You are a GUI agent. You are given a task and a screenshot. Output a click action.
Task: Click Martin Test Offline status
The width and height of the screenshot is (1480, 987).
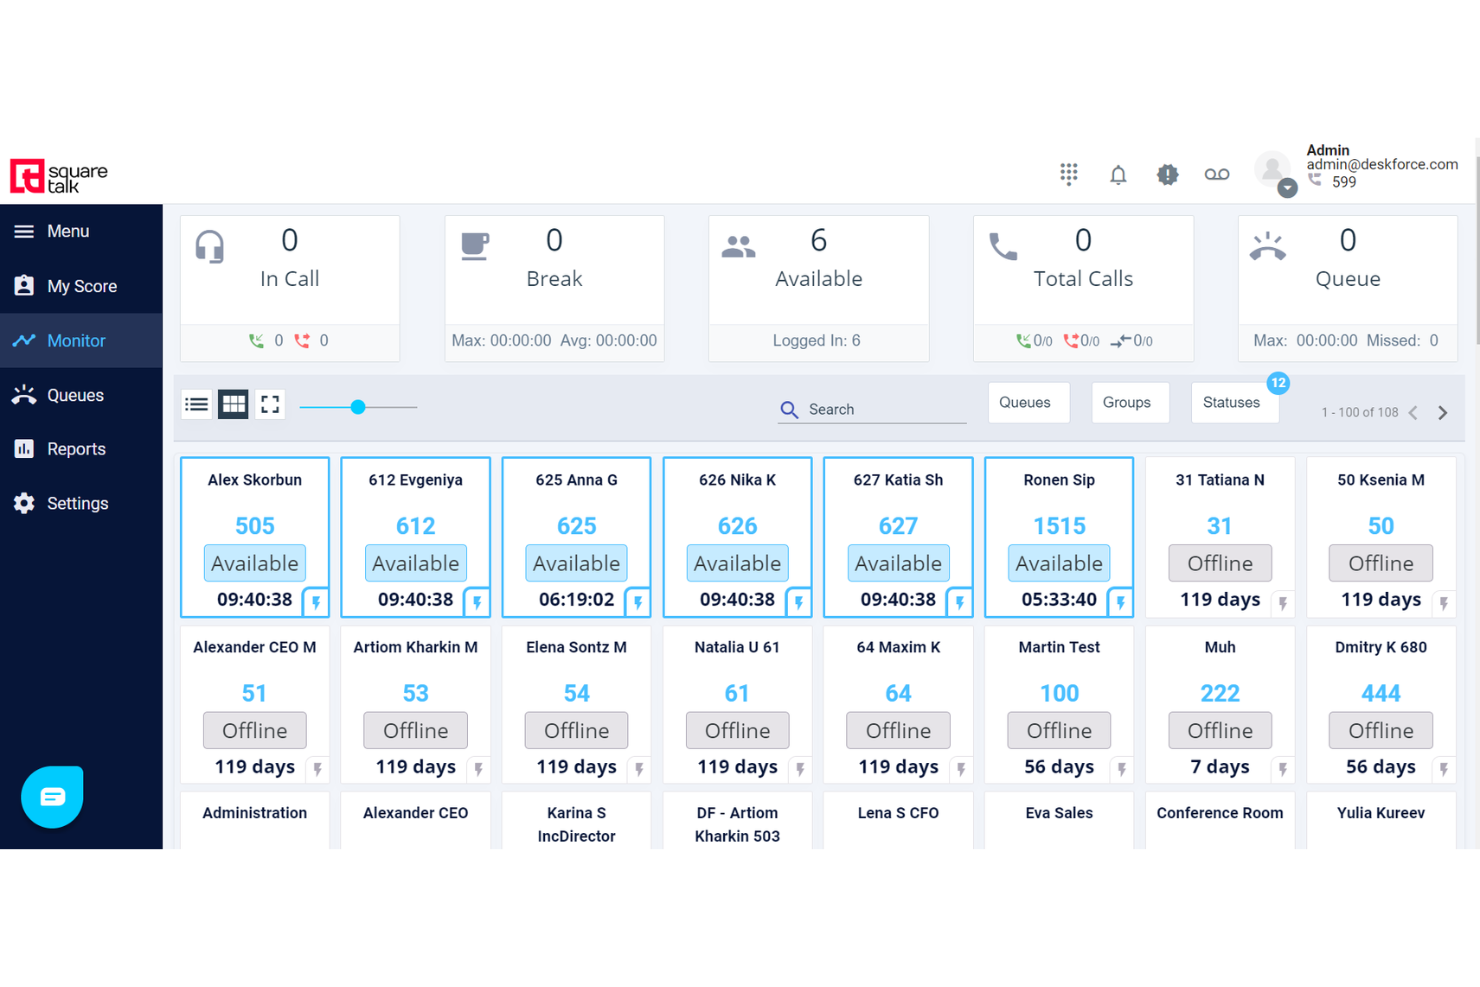(x=1059, y=730)
